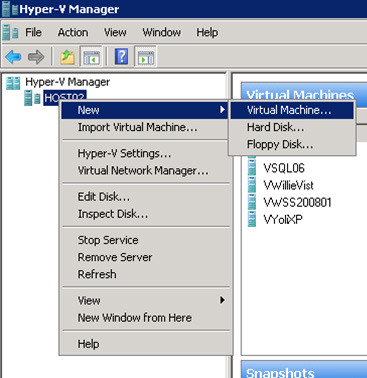Select the VWillieVist virtual machine row

(288, 185)
